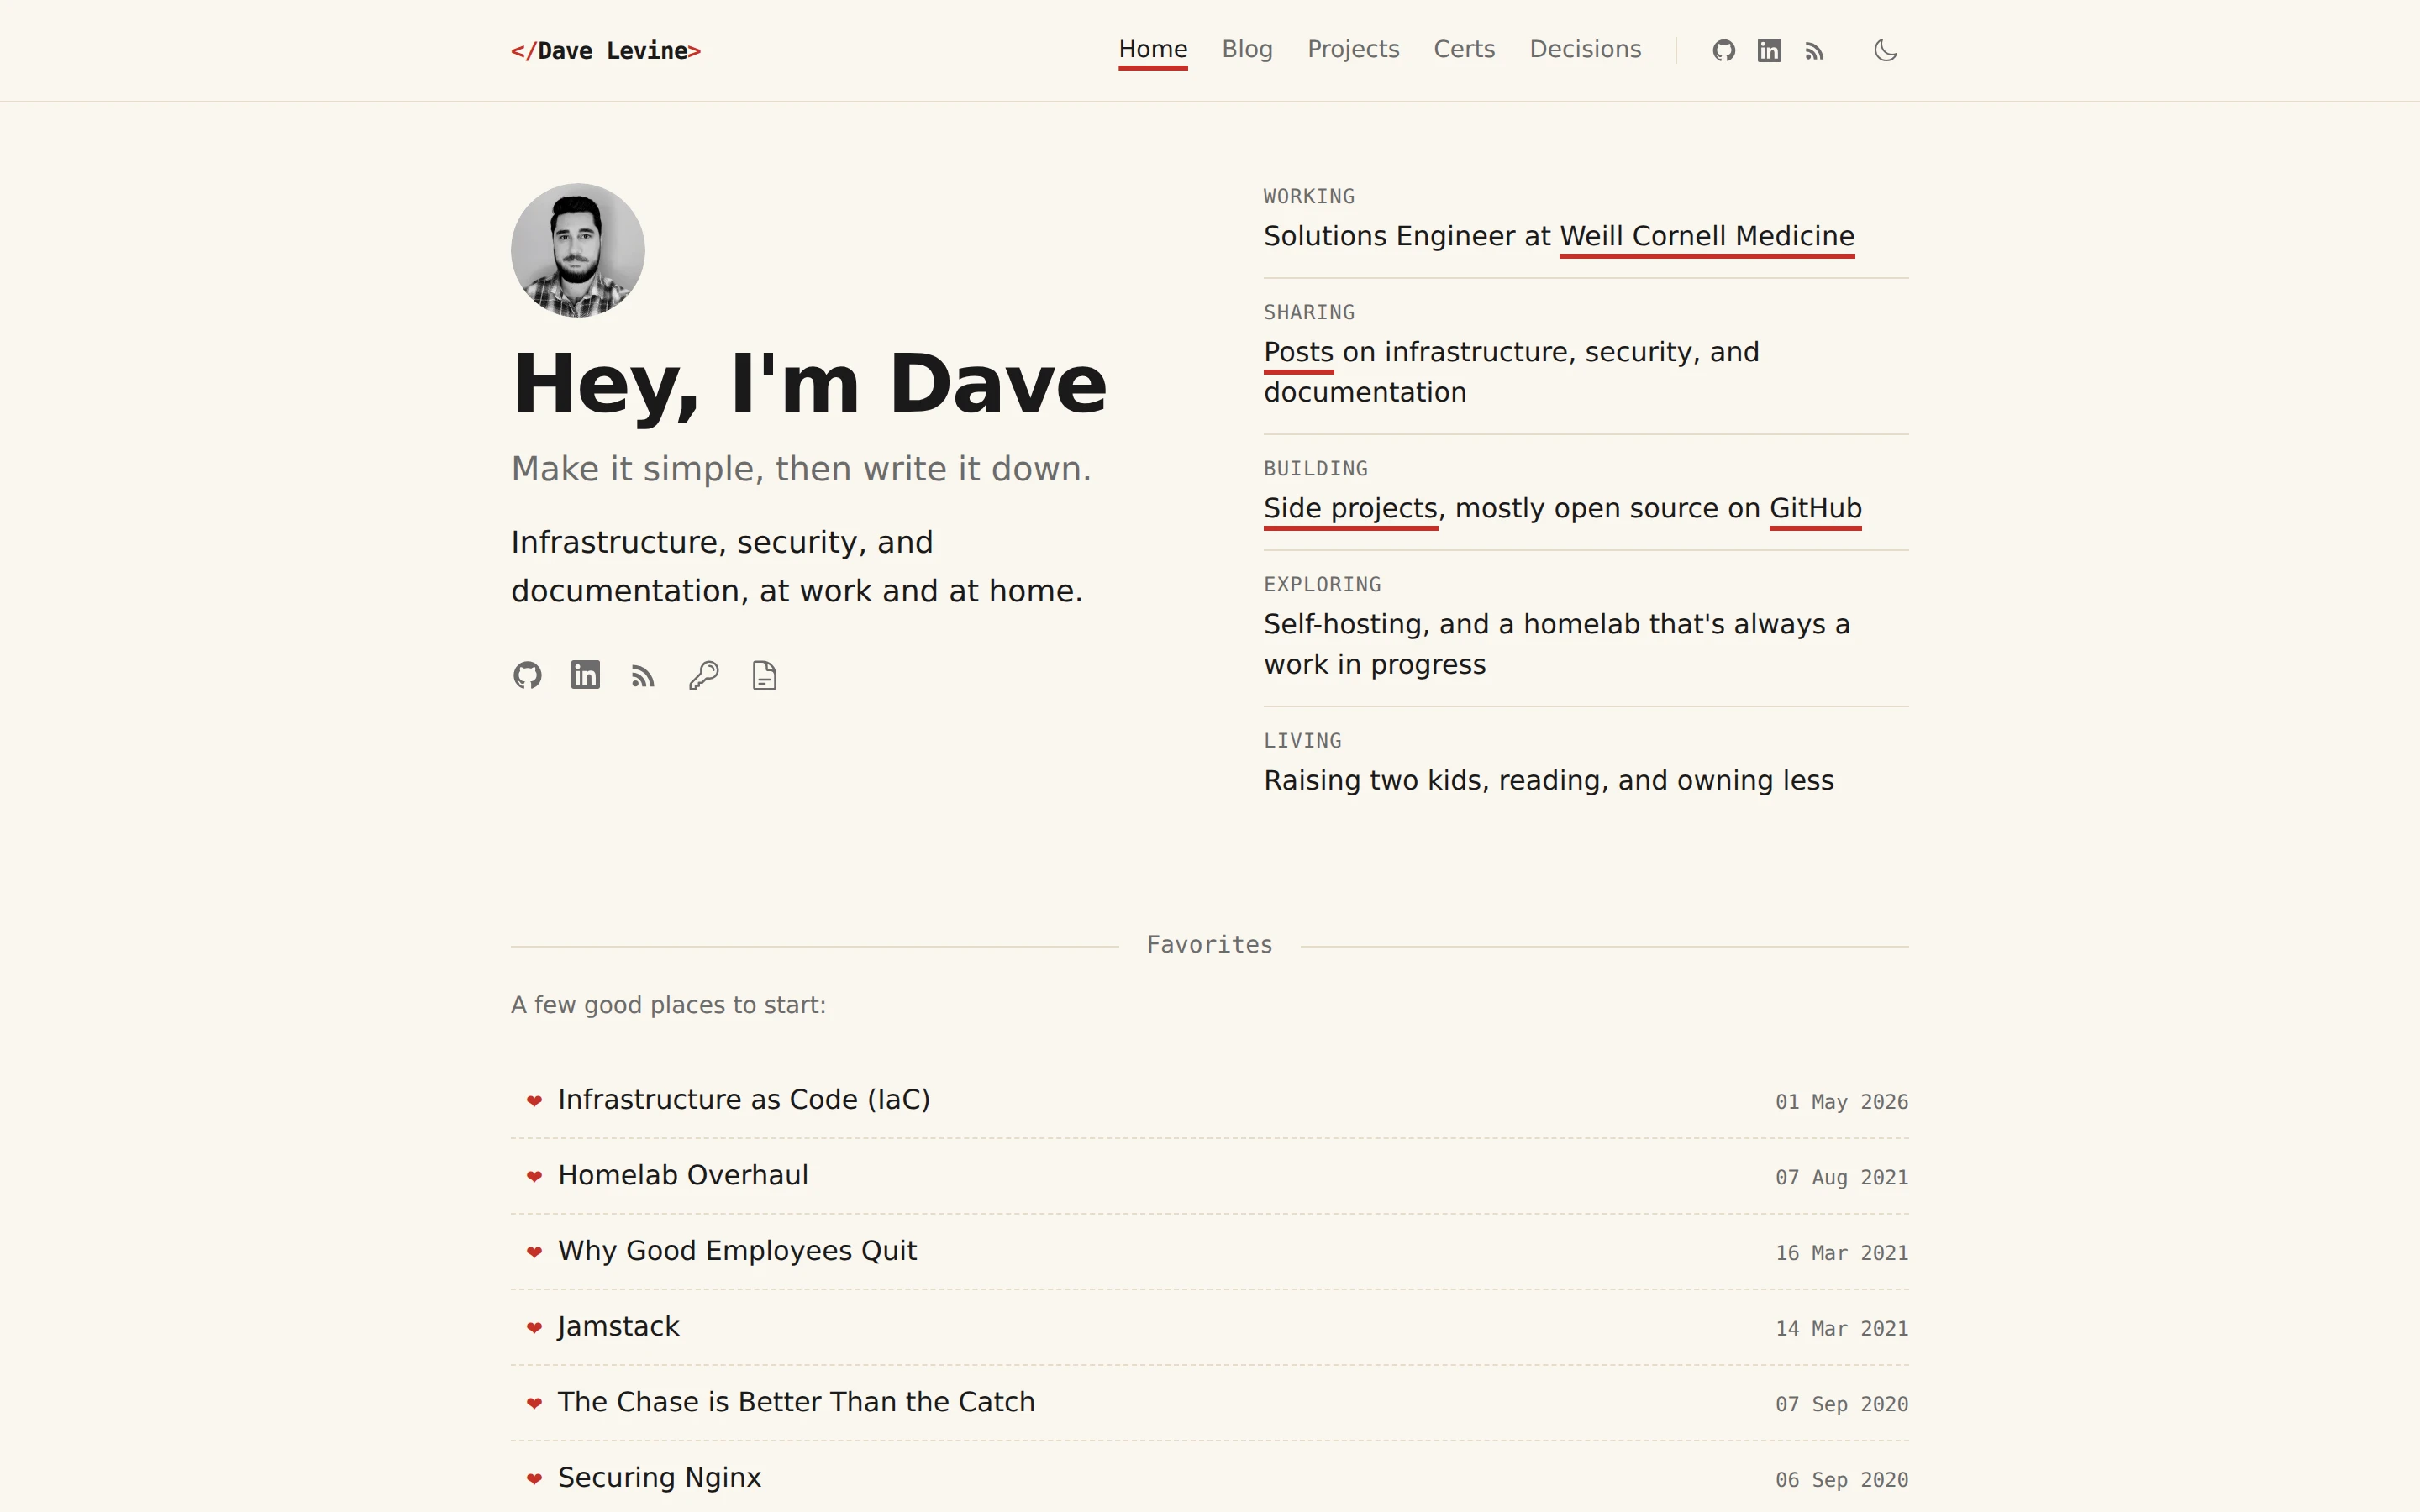Open RSS feed icon in top navigation
2420x1512 pixels.
1815,51
